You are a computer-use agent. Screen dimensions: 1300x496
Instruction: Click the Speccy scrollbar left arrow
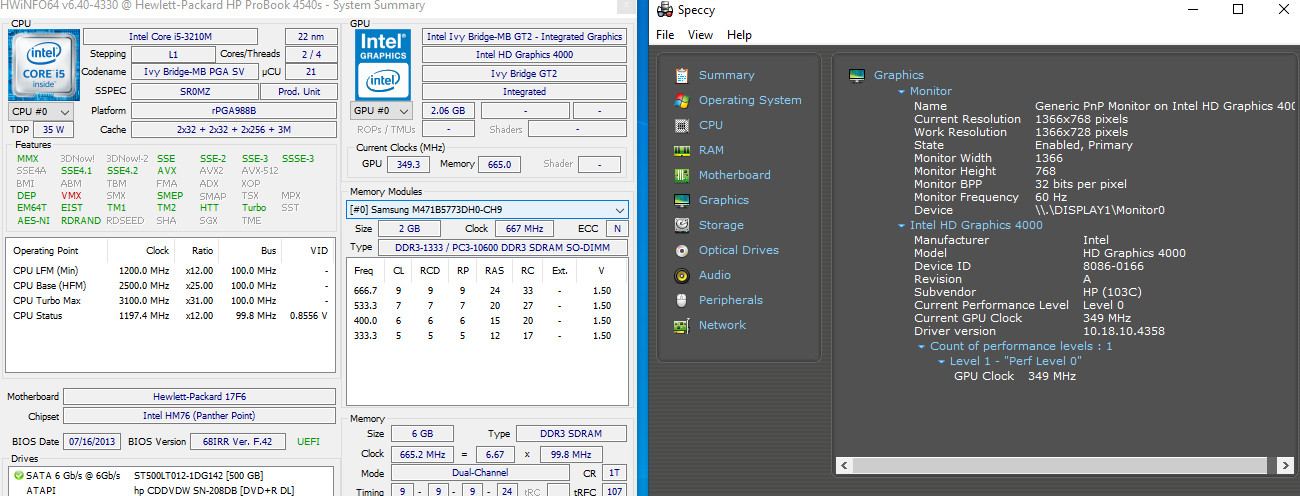point(842,465)
